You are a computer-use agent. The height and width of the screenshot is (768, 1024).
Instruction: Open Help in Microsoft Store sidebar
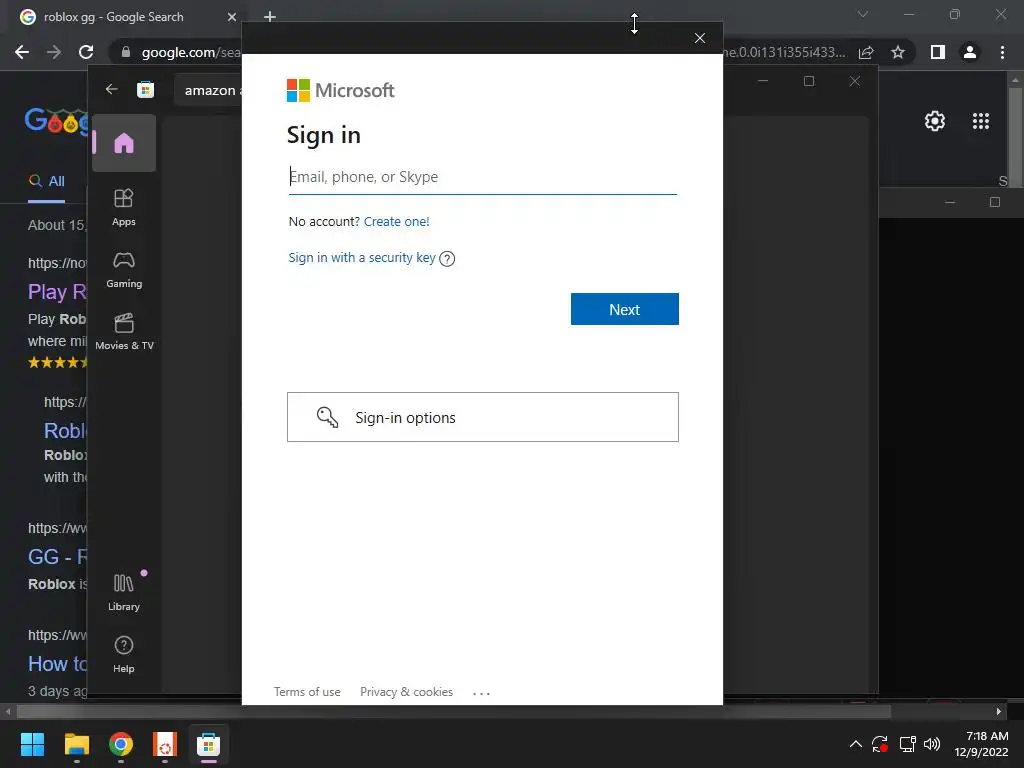point(123,654)
